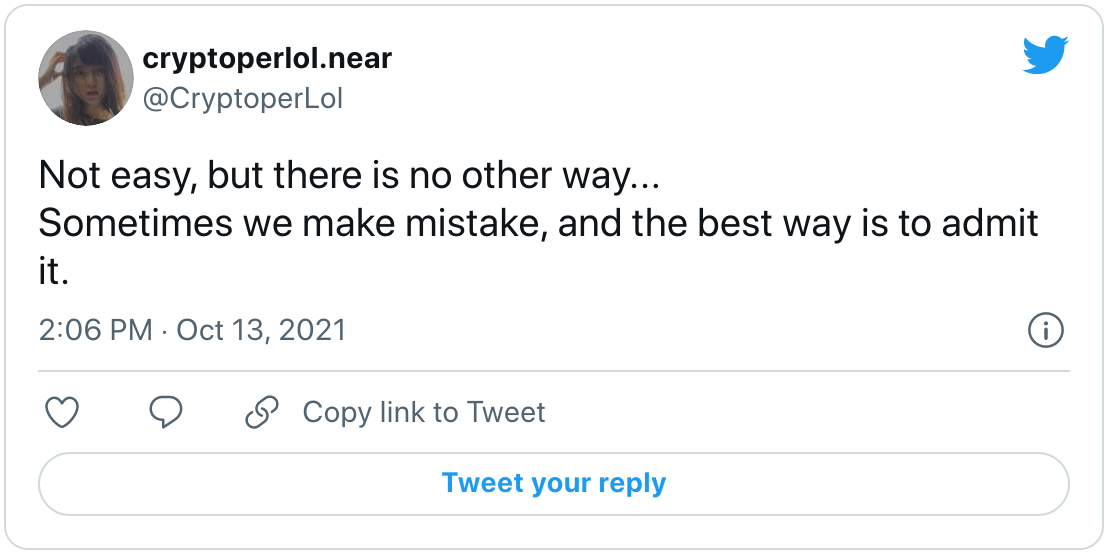The width and height of the screenshot is (1108, 554).
Task: Open Twitter via the blue bird logo
Action: click(1046, 56)
